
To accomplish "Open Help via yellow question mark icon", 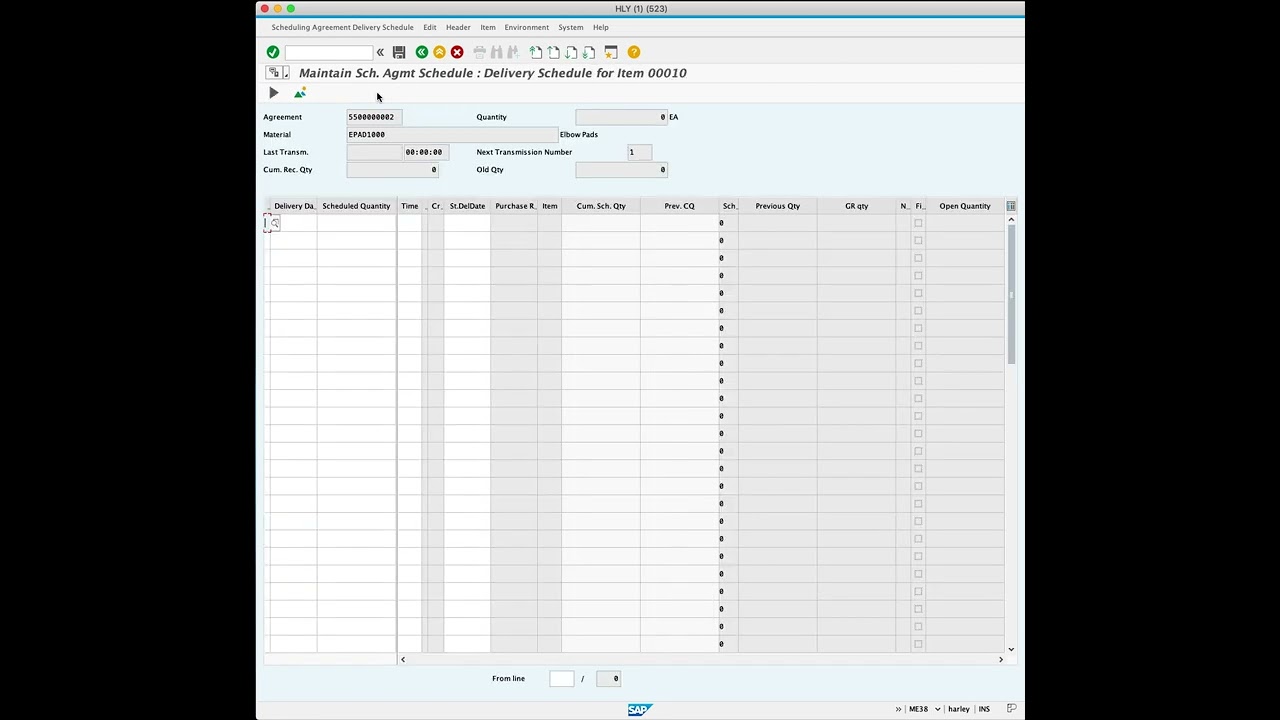I will coord(634,52).
